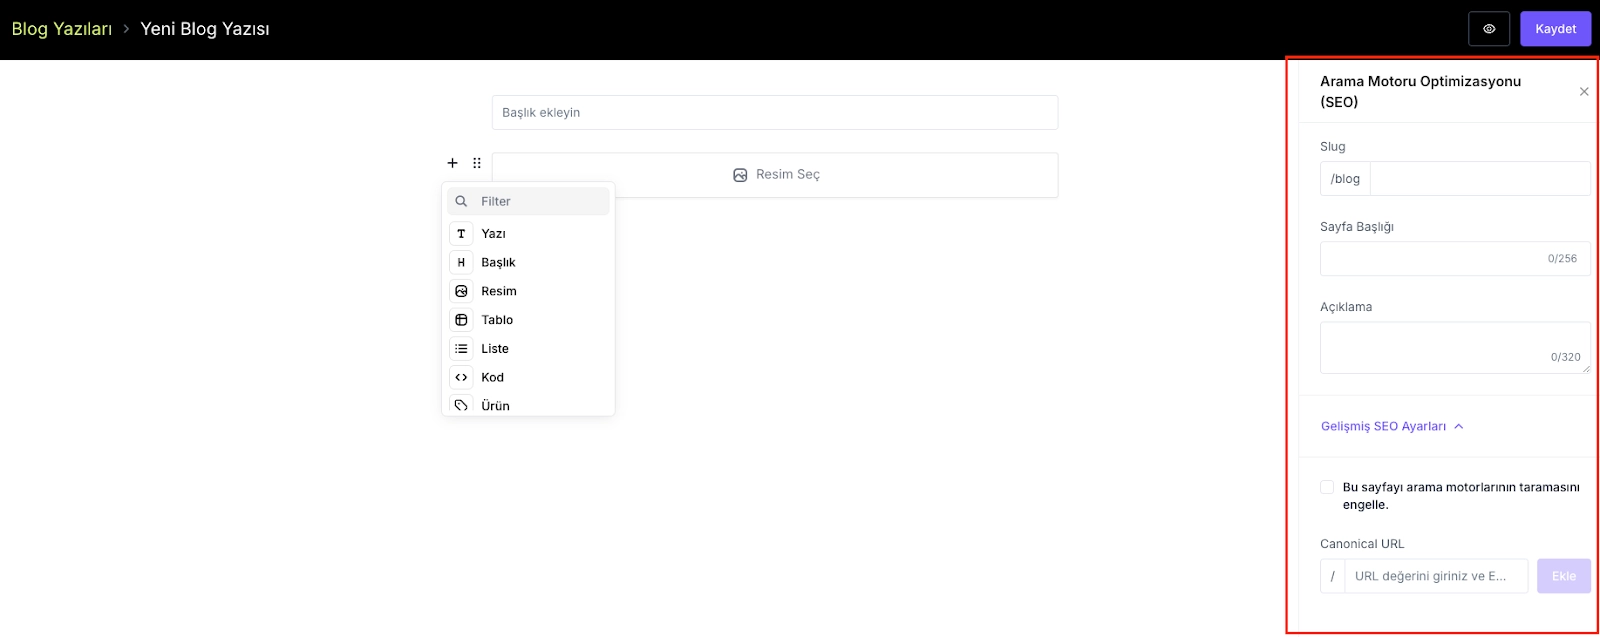Screen dimensions: 1600x637
Task: Choose the Tablo block icon
Action: tap(461, 320)
